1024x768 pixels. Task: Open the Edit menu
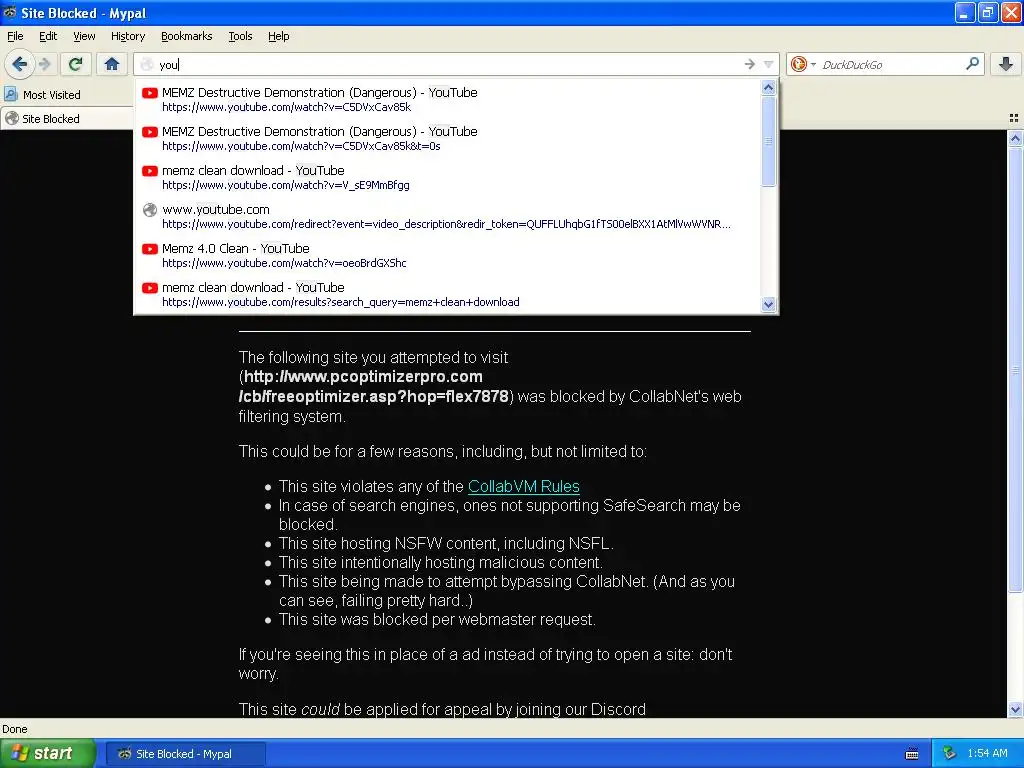click(x=48, y=36)
